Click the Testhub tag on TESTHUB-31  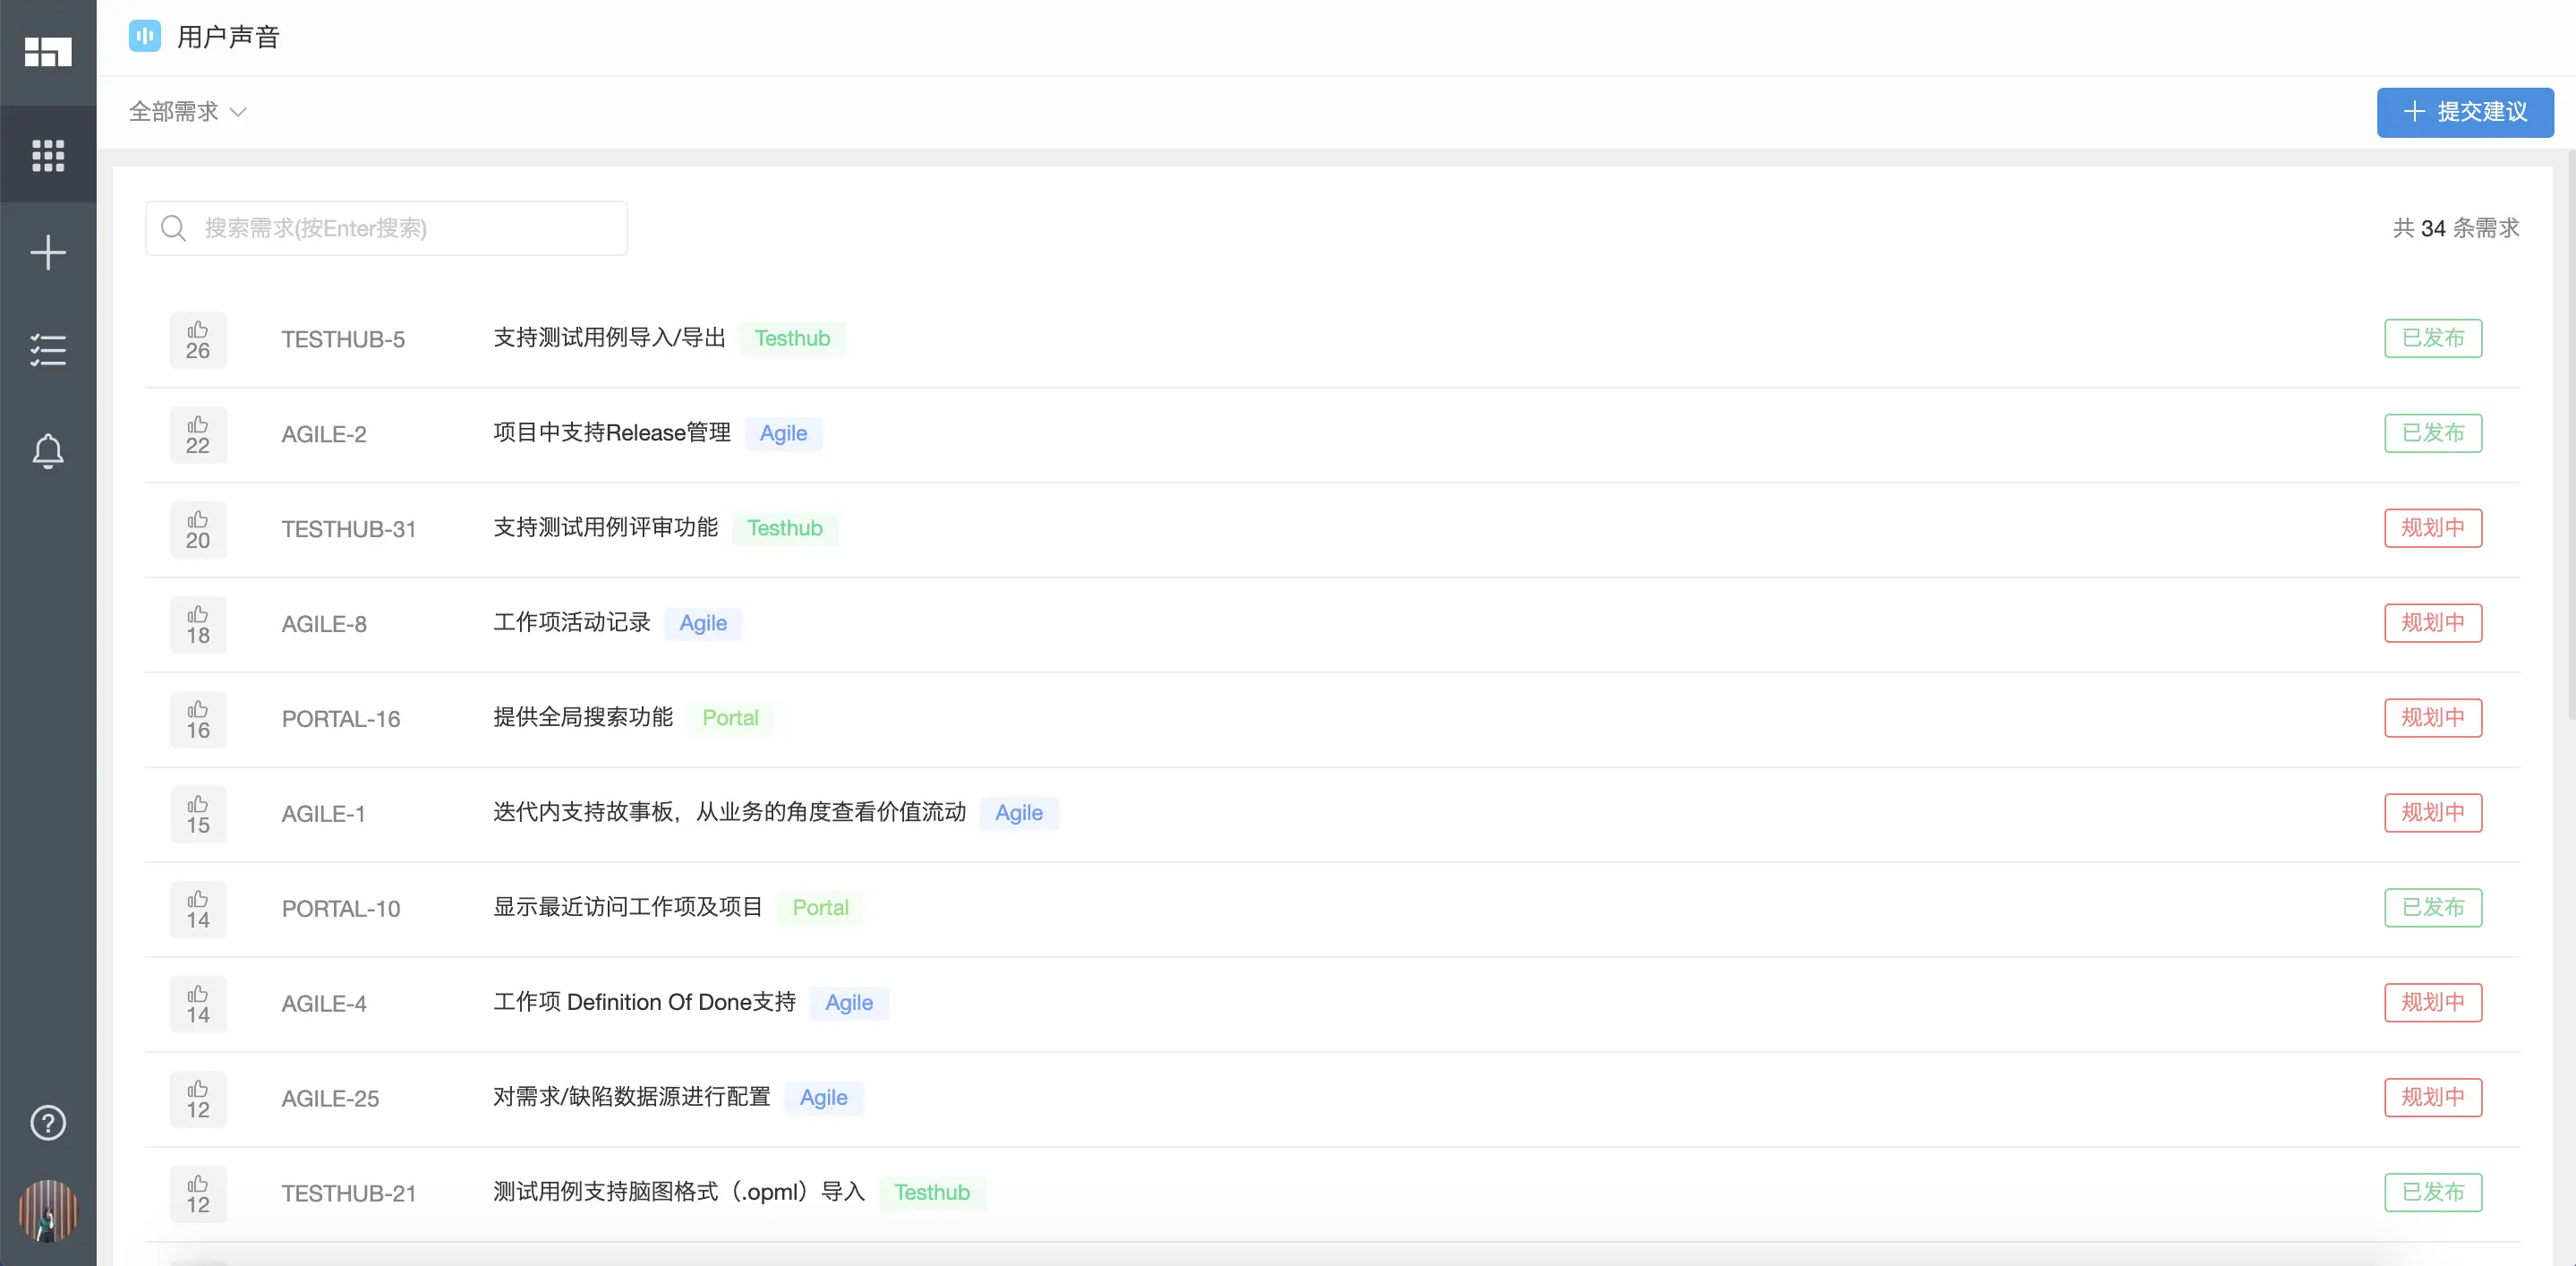pos(785,528)
